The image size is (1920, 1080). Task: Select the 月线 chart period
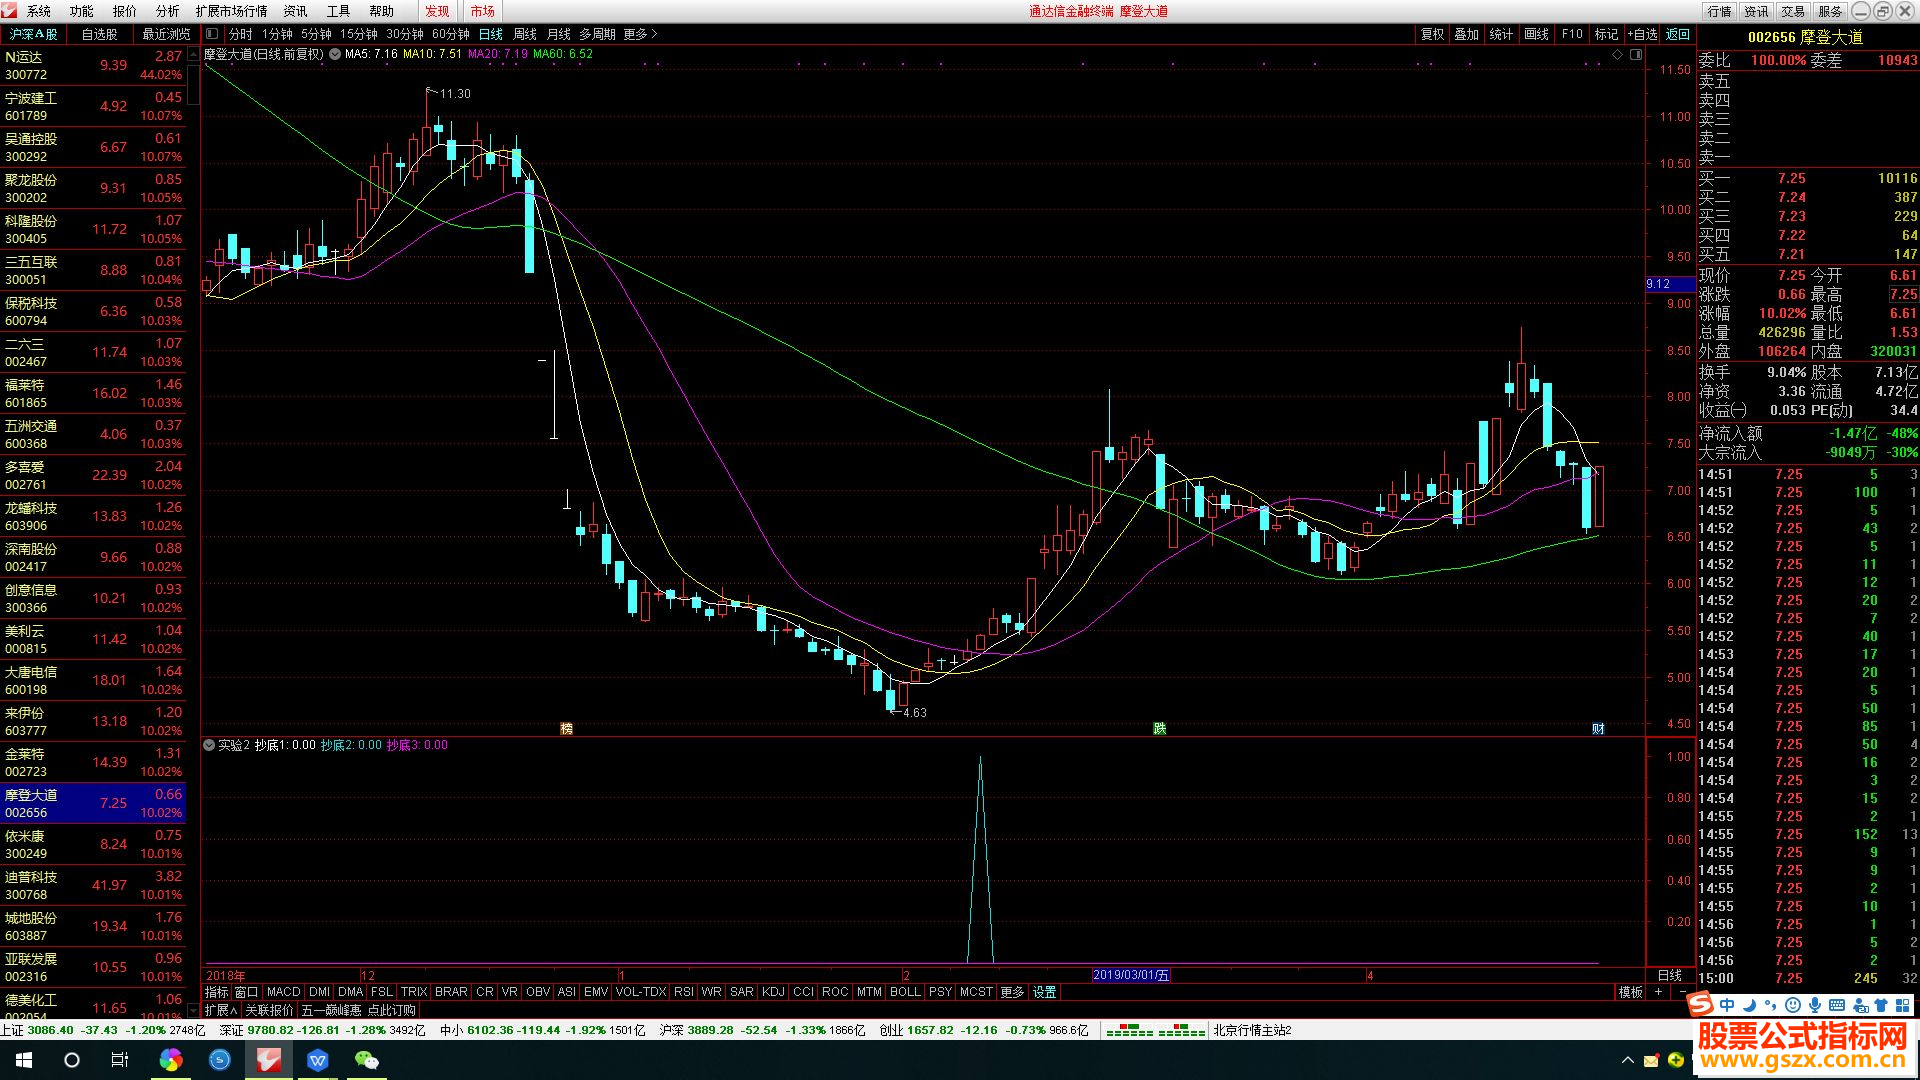click(x=559, y=34)
